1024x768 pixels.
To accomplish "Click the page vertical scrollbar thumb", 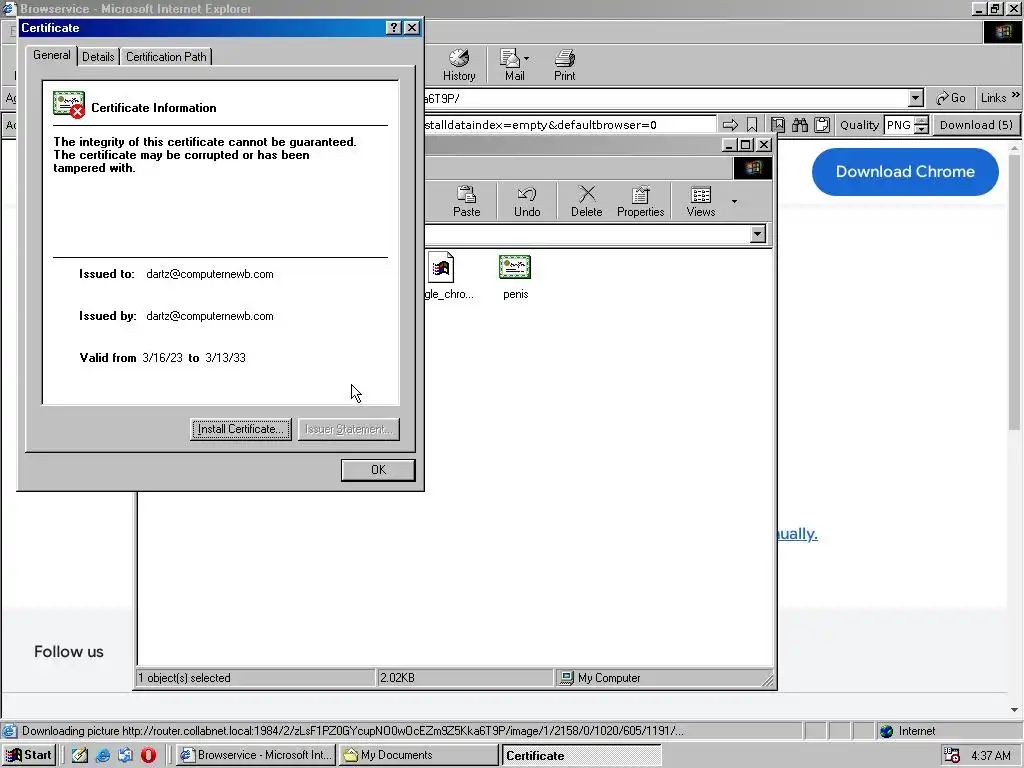I will pyautogui.click(x=1014, y=293).
